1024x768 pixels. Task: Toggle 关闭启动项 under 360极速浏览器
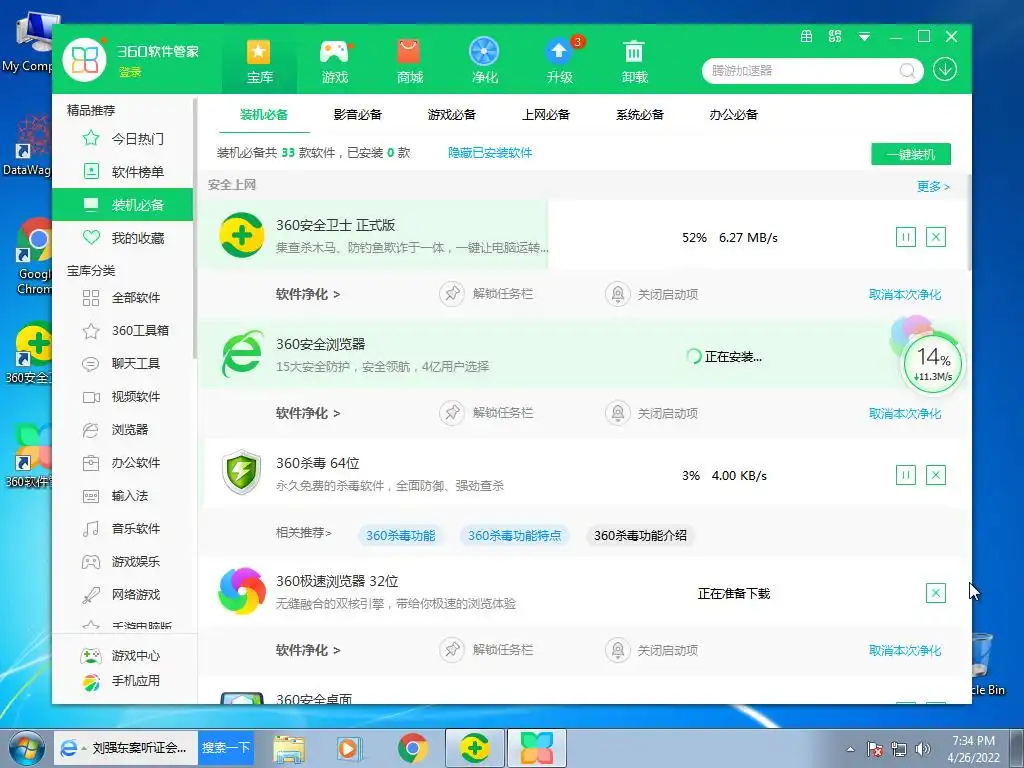(652, 650)
